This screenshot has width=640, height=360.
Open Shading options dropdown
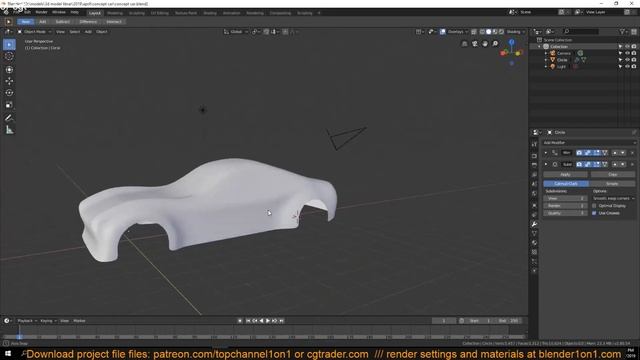(x=516, y=31)
